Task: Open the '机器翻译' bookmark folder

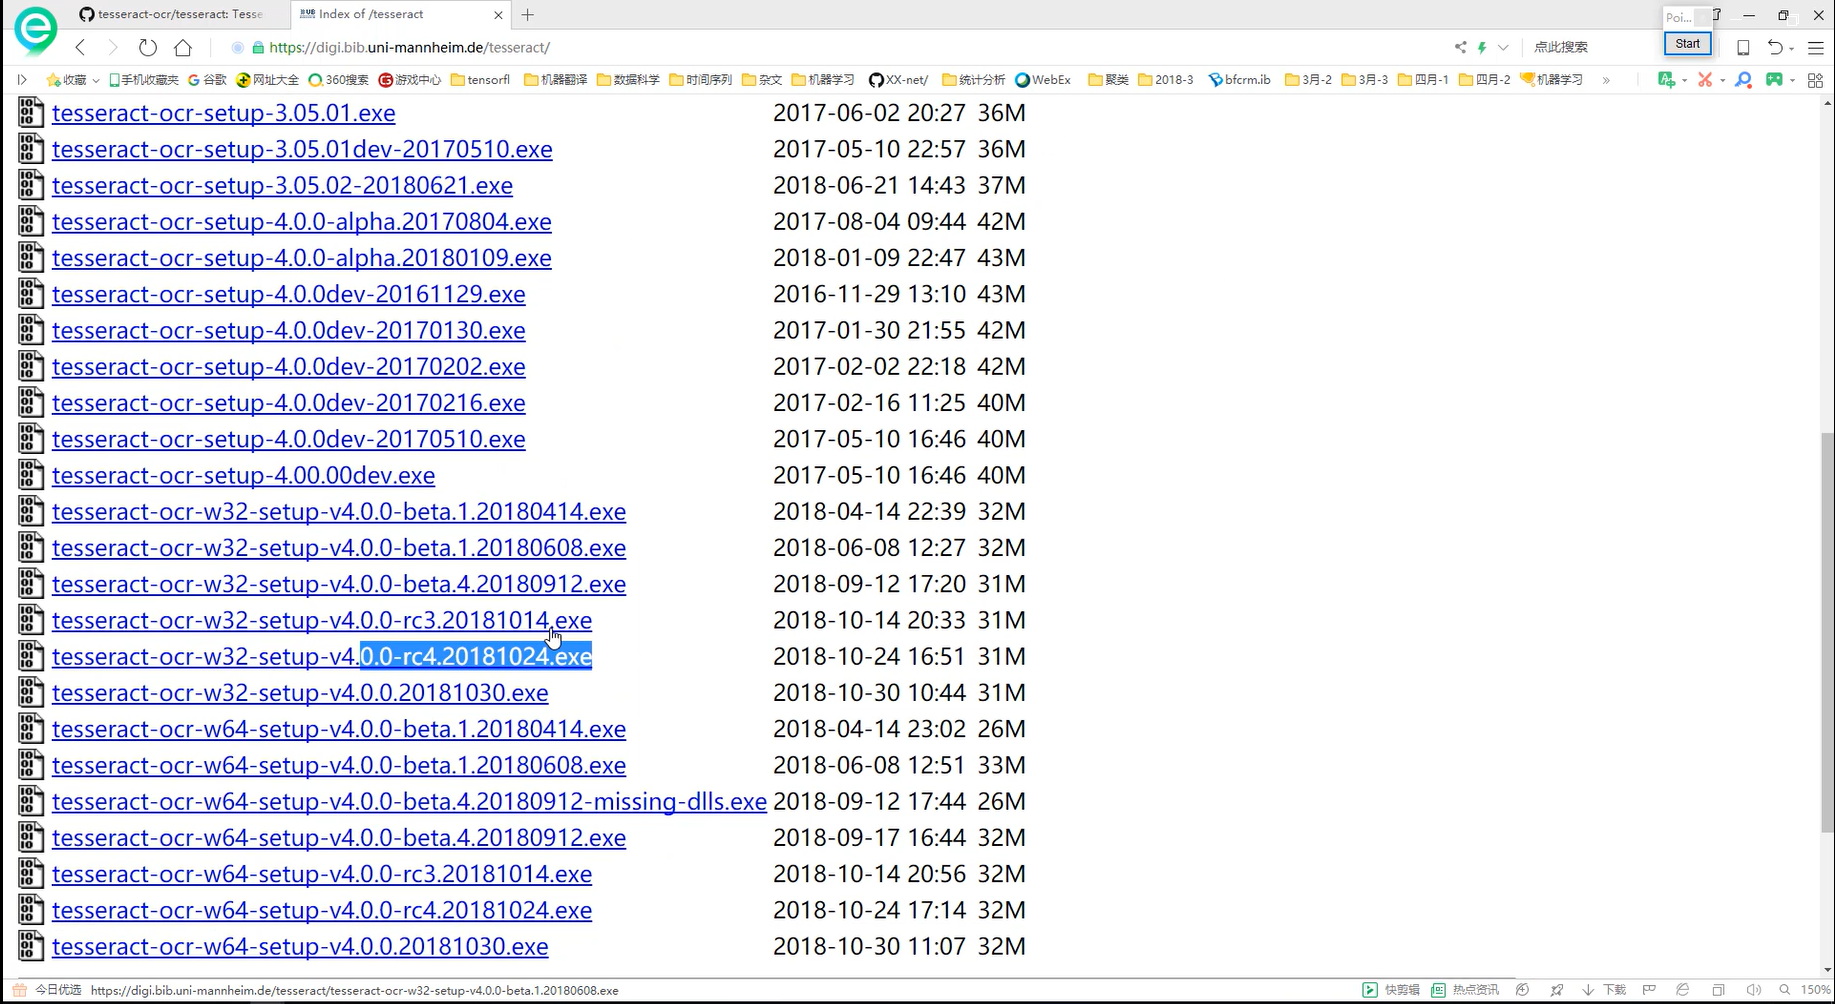Action: [x=555, y=79]
